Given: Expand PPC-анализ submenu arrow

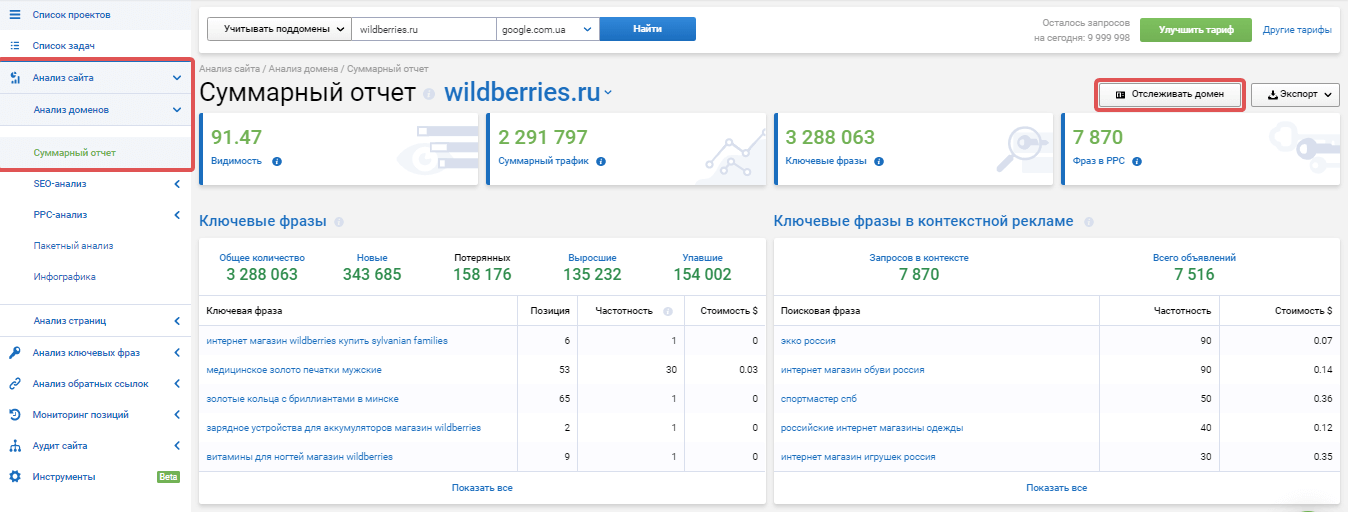Looking at the screenshot, I should pos(177,215).
